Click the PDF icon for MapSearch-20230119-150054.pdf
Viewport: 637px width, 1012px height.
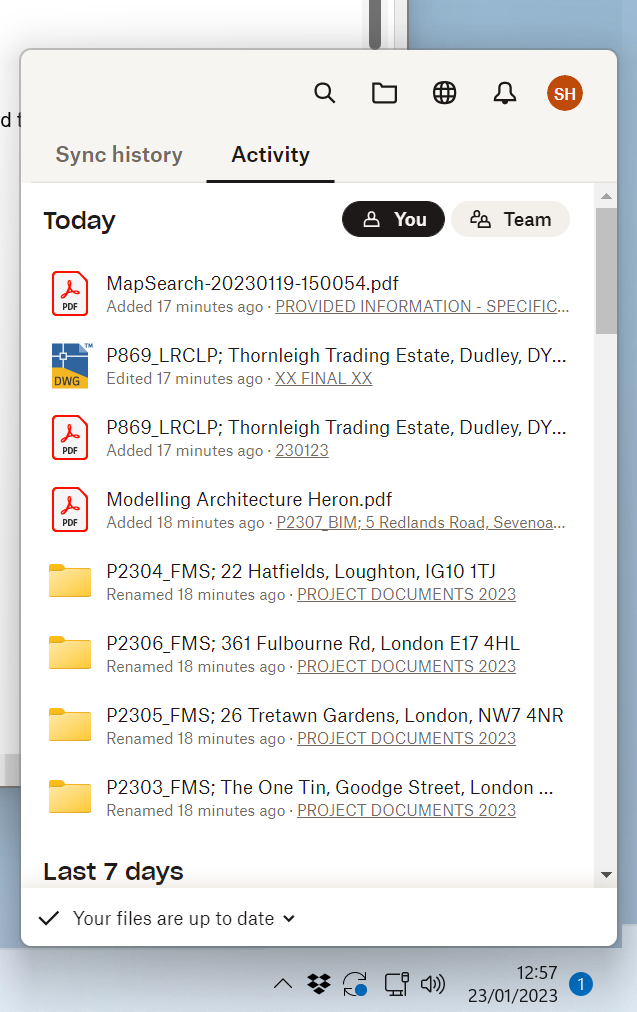70,294
